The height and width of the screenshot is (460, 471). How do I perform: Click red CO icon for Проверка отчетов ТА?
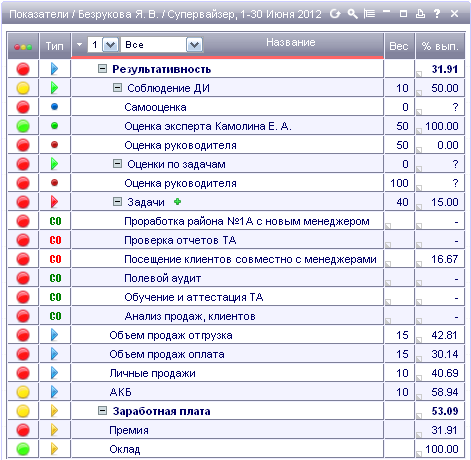point(55,240)
